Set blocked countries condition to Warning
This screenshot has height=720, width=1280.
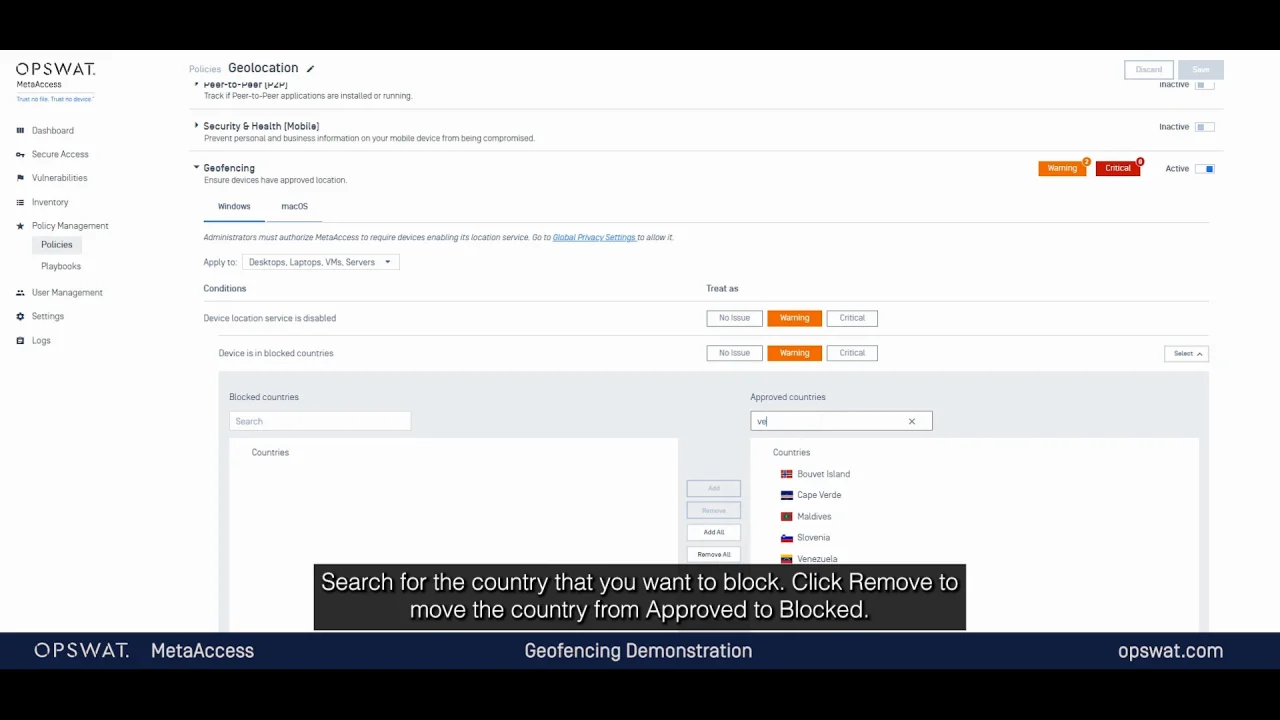click(x=794, y=353)
